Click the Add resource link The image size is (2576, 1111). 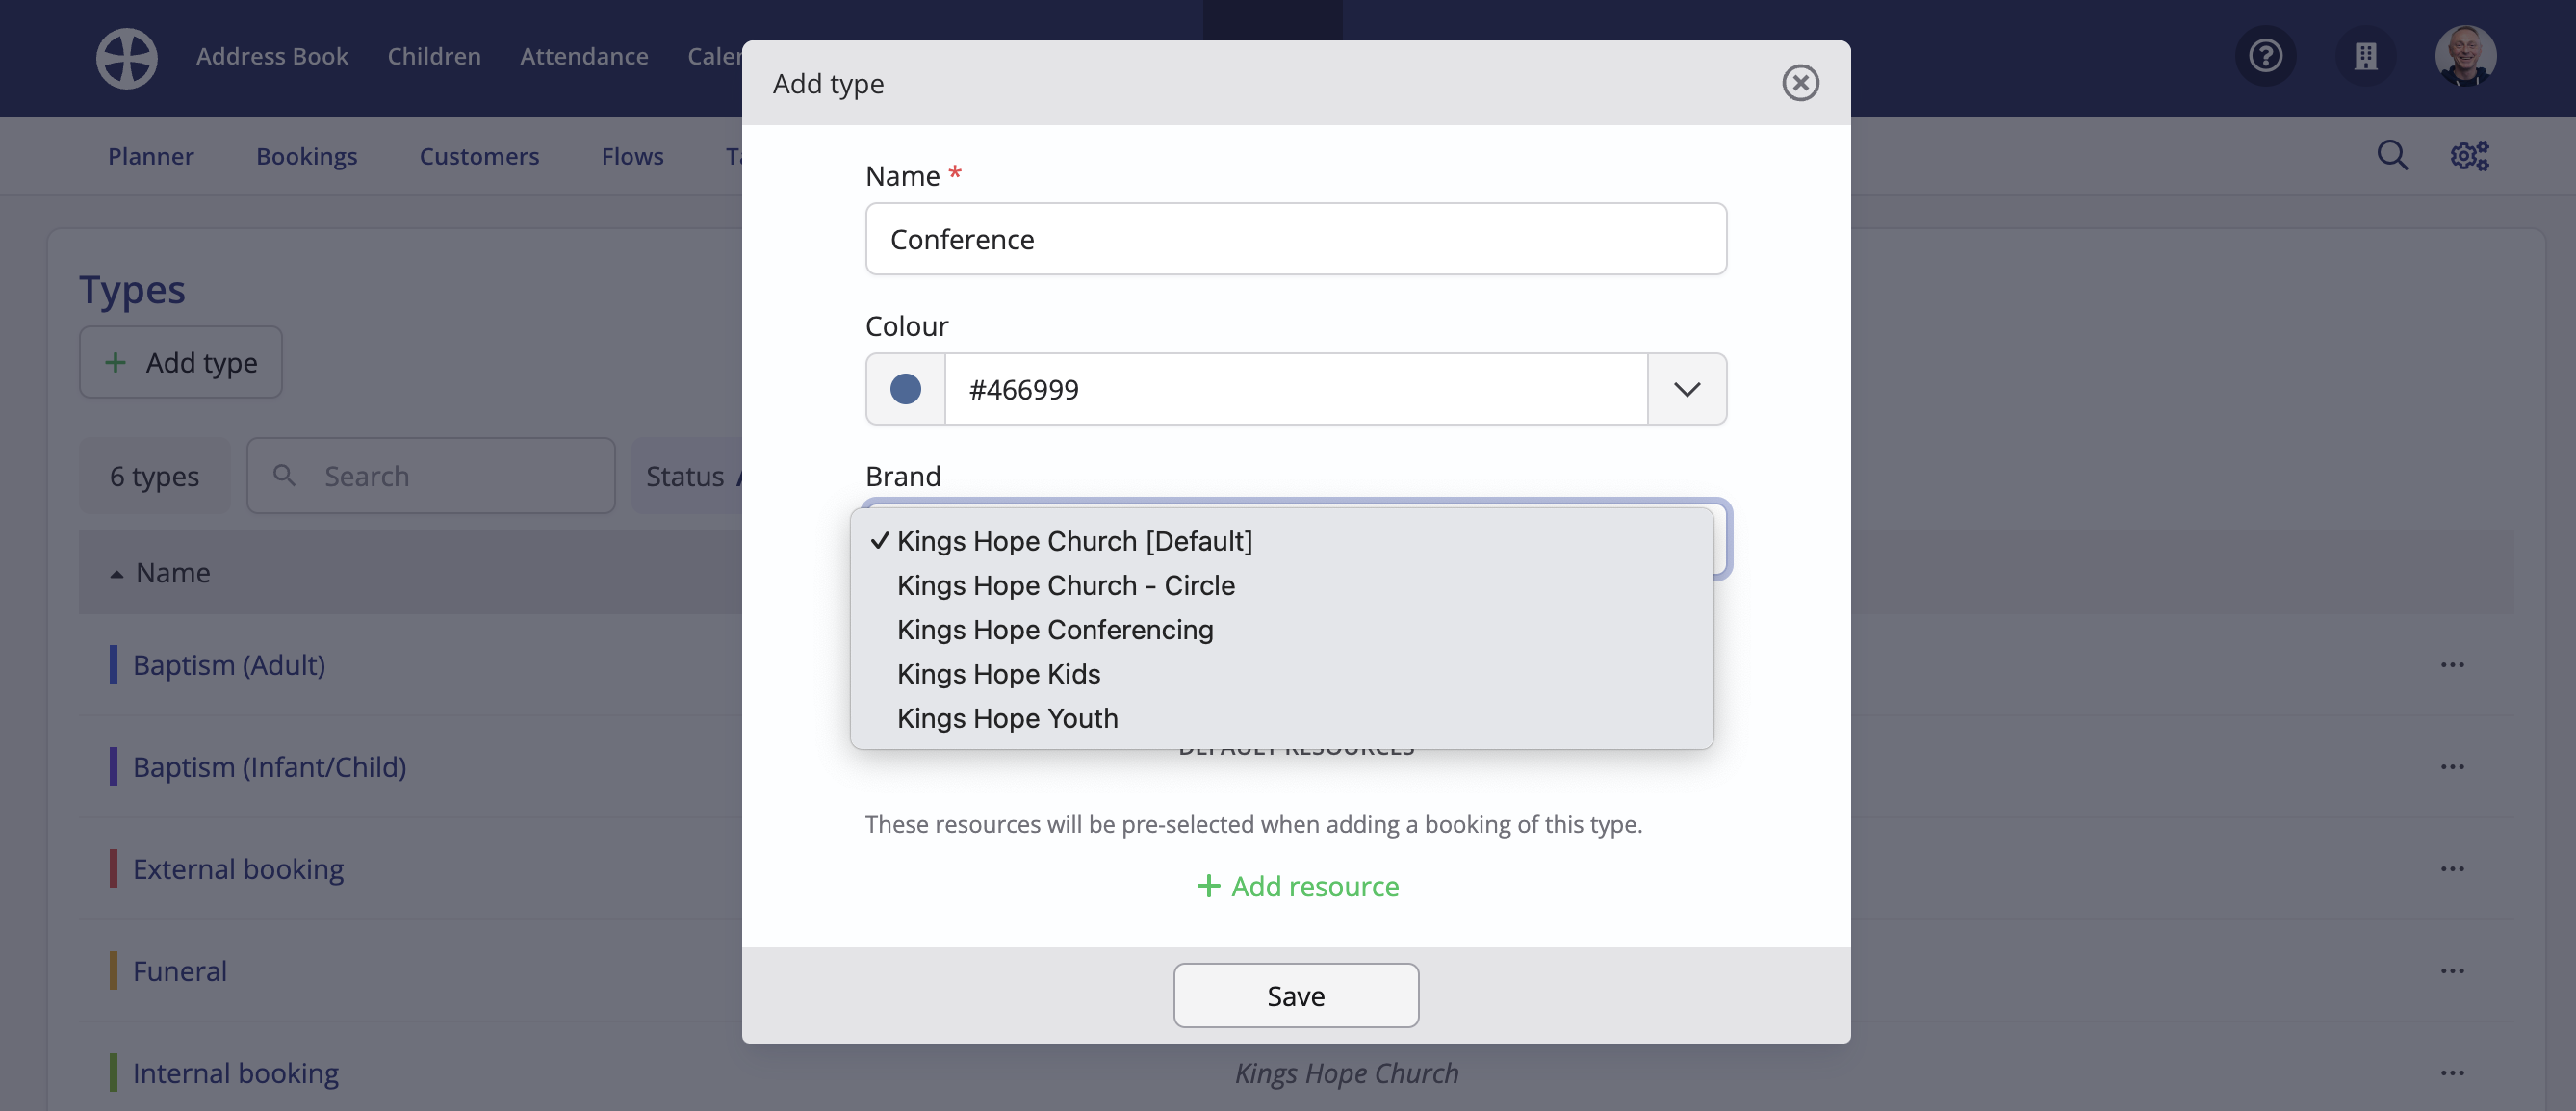(1297, 885)
